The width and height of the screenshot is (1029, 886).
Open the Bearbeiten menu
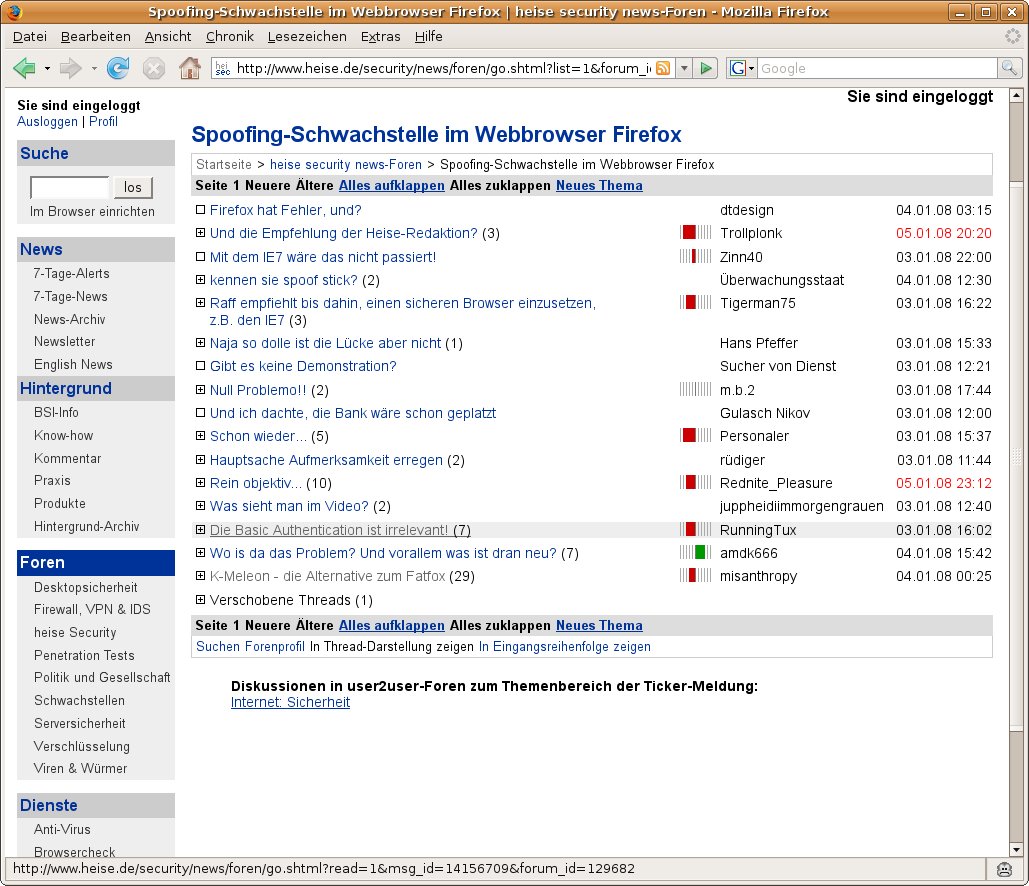point(96,37)
